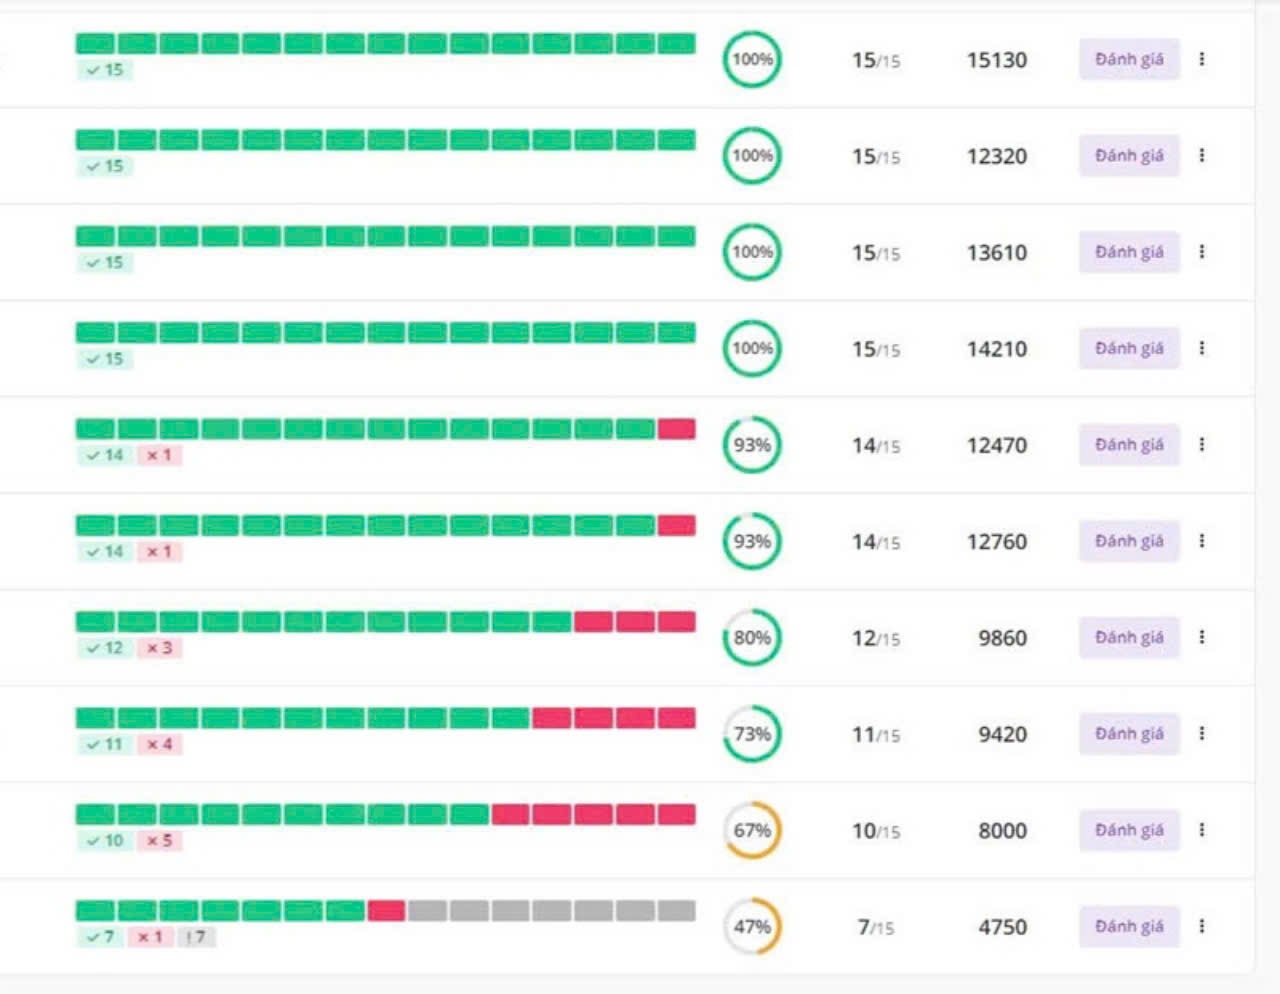Viewport: 1280px width, 994px height.
Task: Open the three-dot menu for score 4750
Action: [x=1201, y=926]
